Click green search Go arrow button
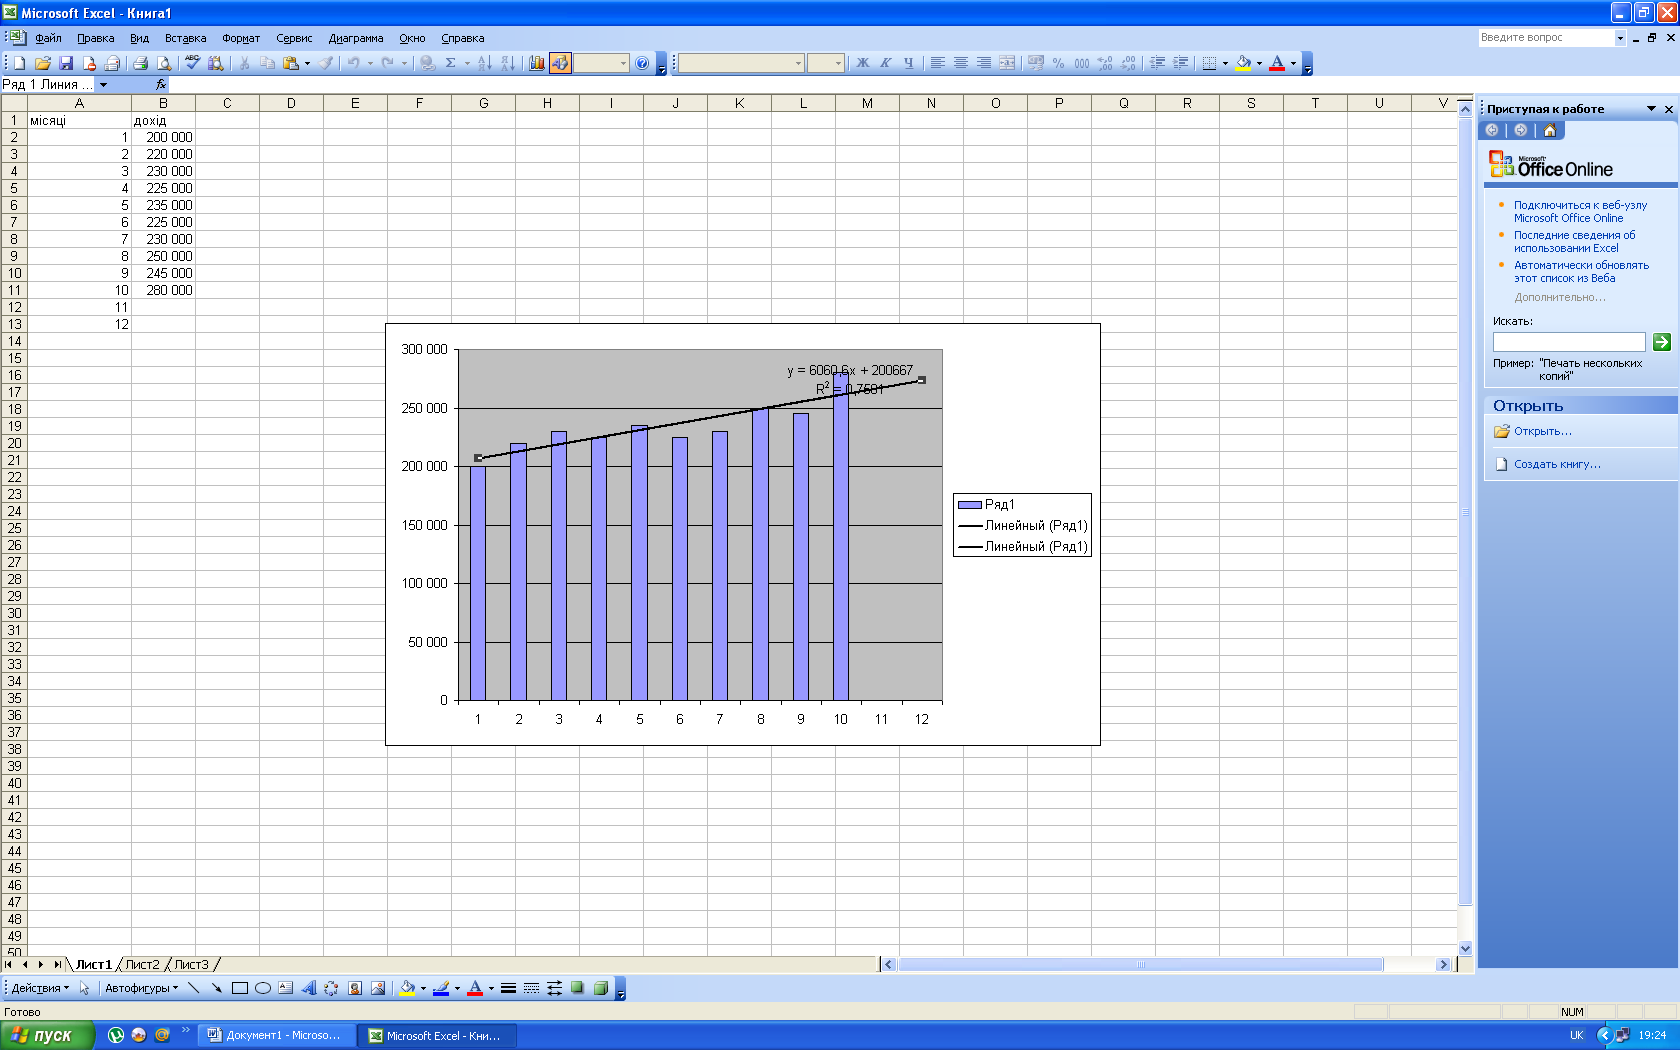 click(1661, 342)
